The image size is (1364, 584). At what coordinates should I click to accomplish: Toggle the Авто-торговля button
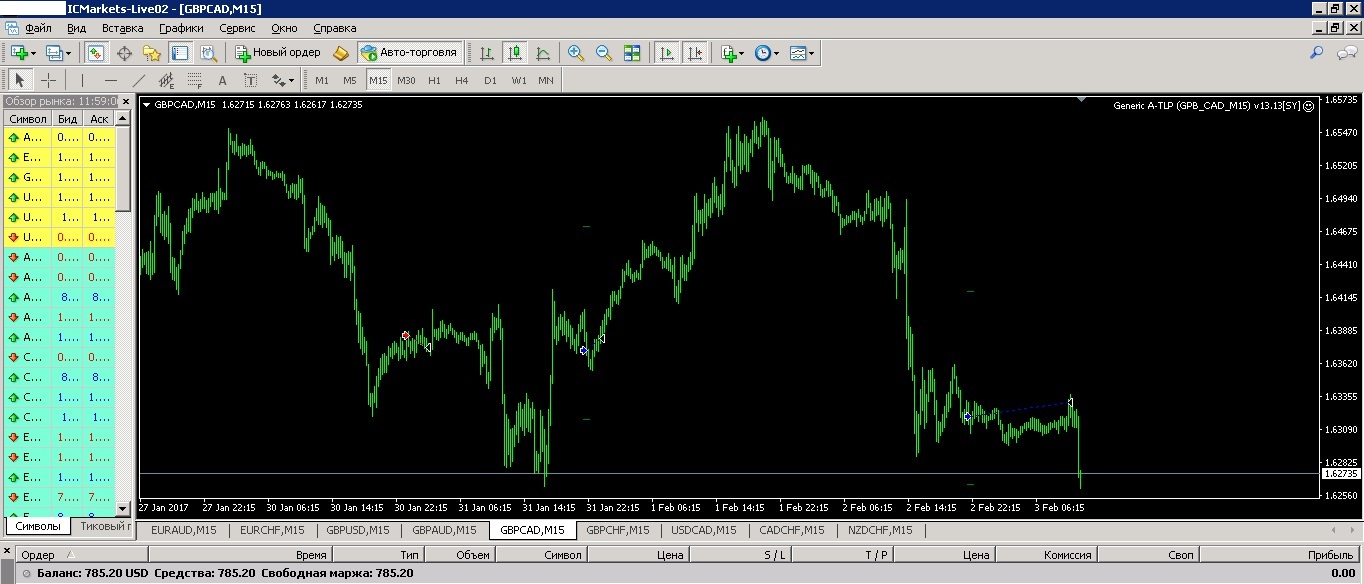409,53
